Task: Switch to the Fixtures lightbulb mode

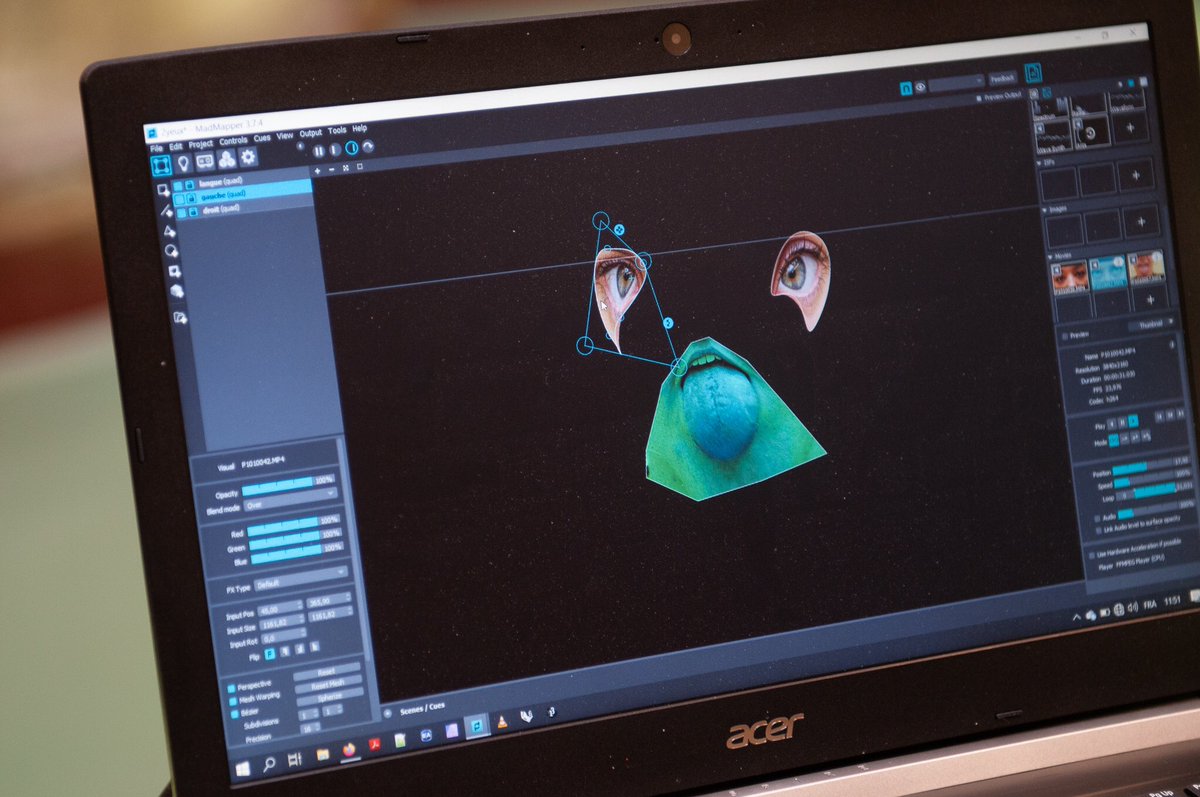Action: pos(183,163)
